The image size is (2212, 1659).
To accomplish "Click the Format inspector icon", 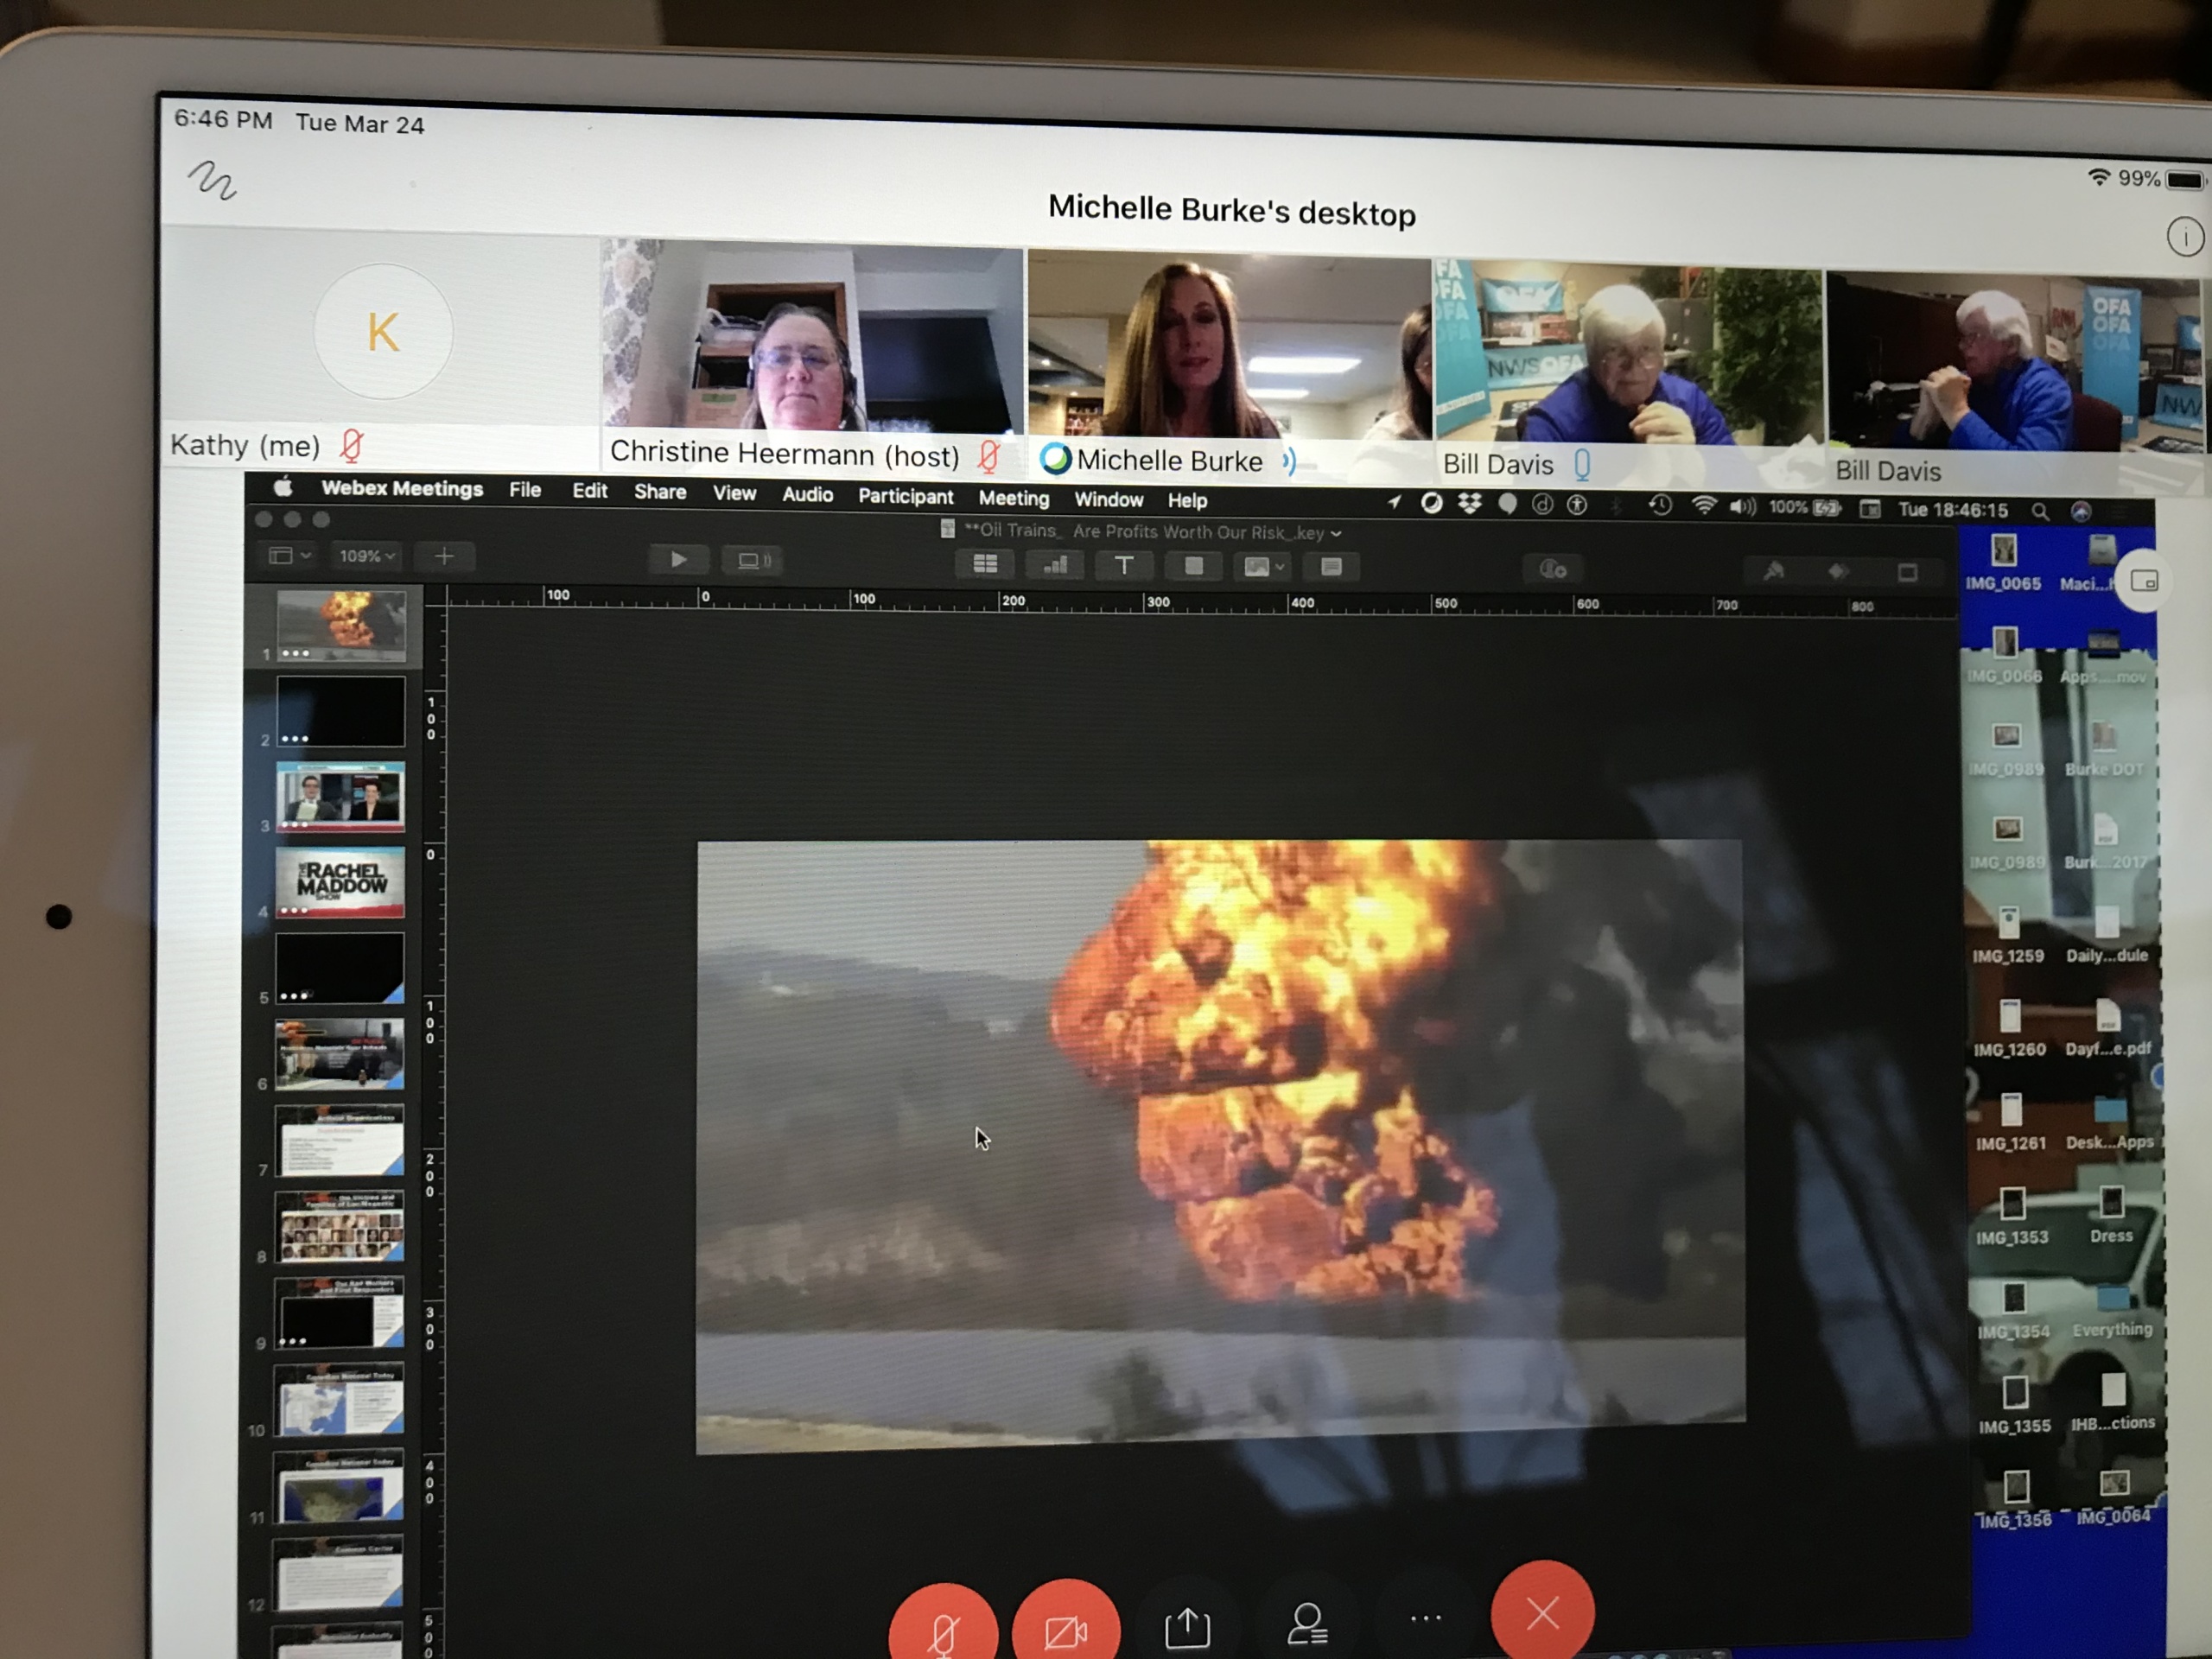I will (1773, 571).
